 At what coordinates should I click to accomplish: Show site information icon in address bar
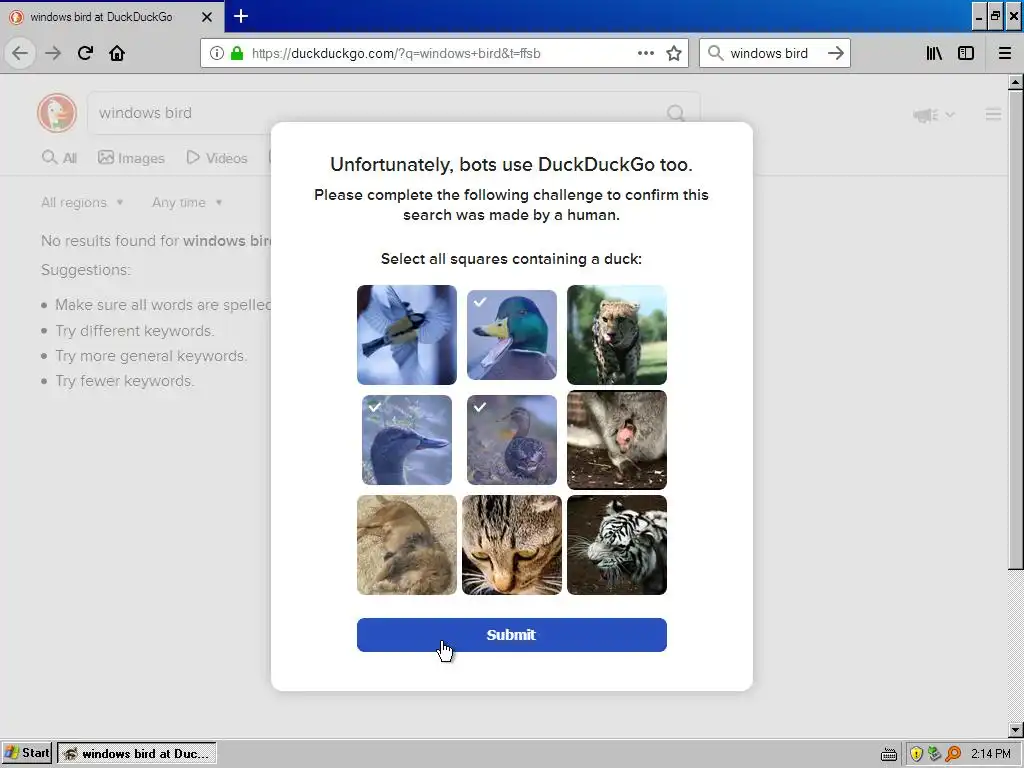pos(217,54)
